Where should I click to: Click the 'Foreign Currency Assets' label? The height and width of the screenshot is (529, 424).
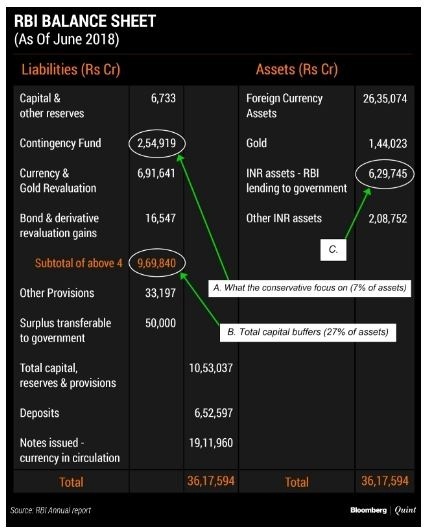[284, 106]
